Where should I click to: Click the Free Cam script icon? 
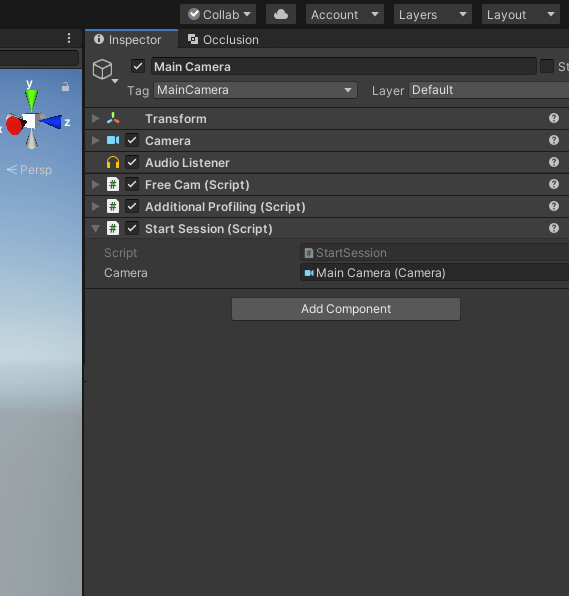coord(113,185)
